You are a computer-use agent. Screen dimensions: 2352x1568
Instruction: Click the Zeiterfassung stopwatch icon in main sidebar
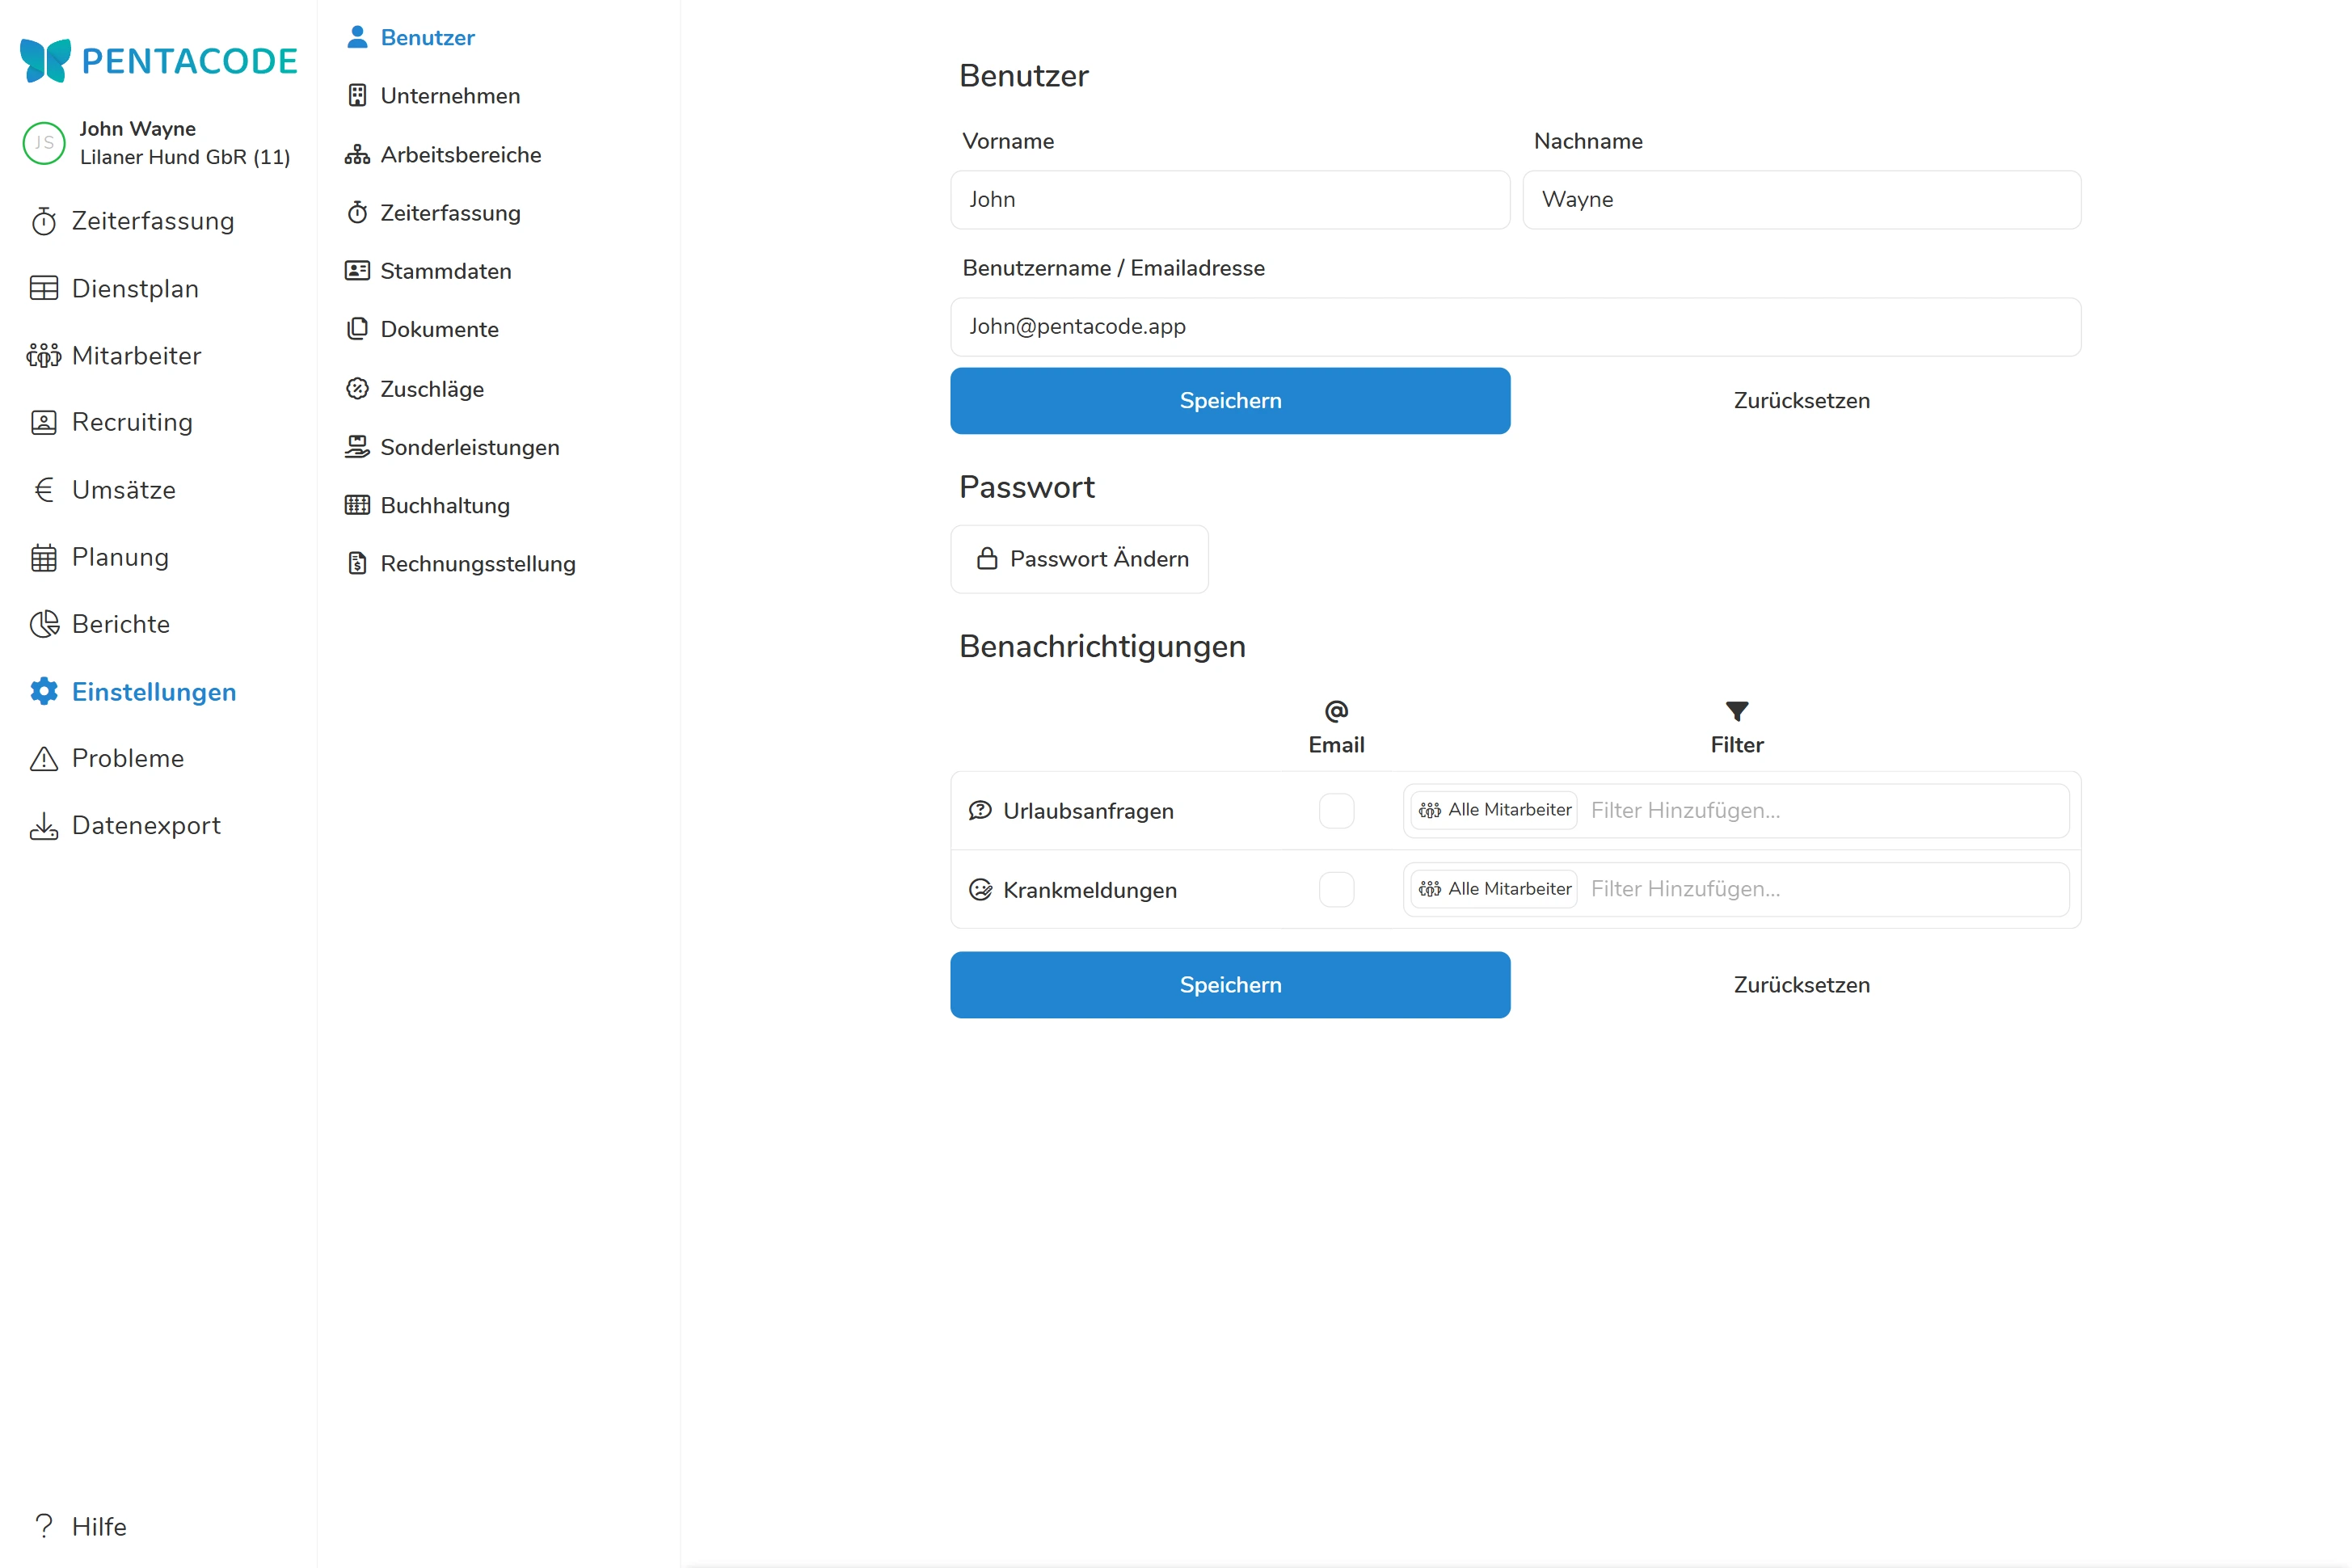[x=44, y=221]
